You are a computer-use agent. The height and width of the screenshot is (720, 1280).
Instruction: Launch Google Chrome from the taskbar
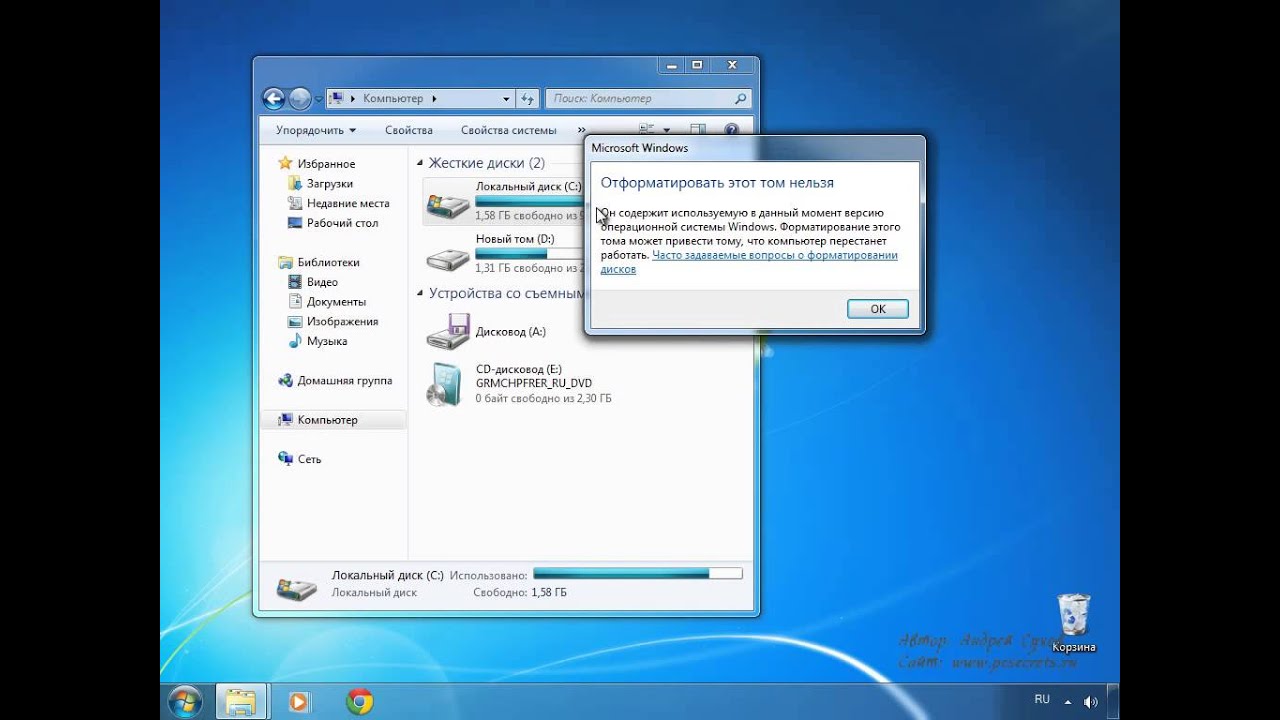(360, 702)
